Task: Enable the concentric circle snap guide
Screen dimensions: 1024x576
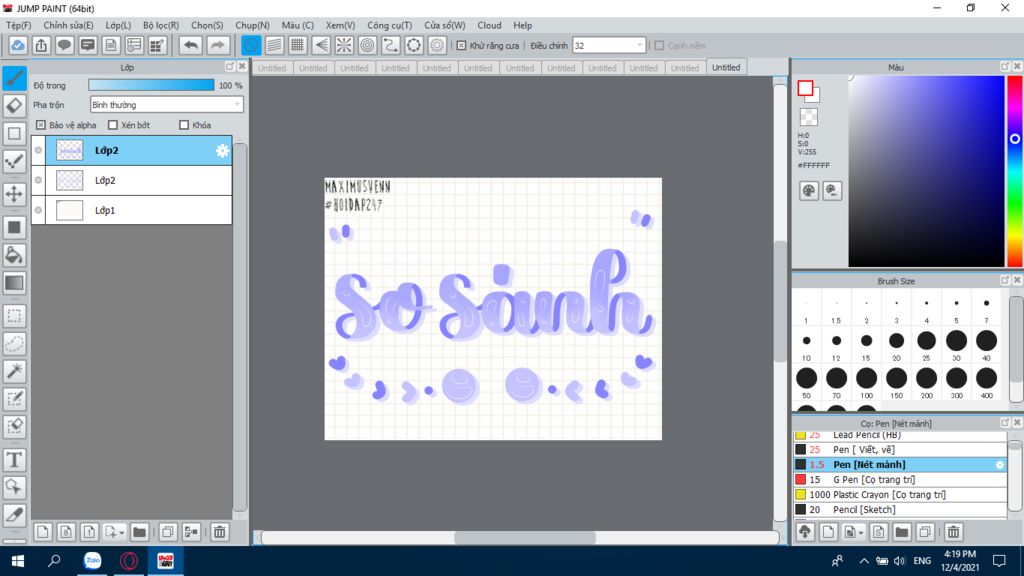Action: pyautogui.click(x=368, y=45)
